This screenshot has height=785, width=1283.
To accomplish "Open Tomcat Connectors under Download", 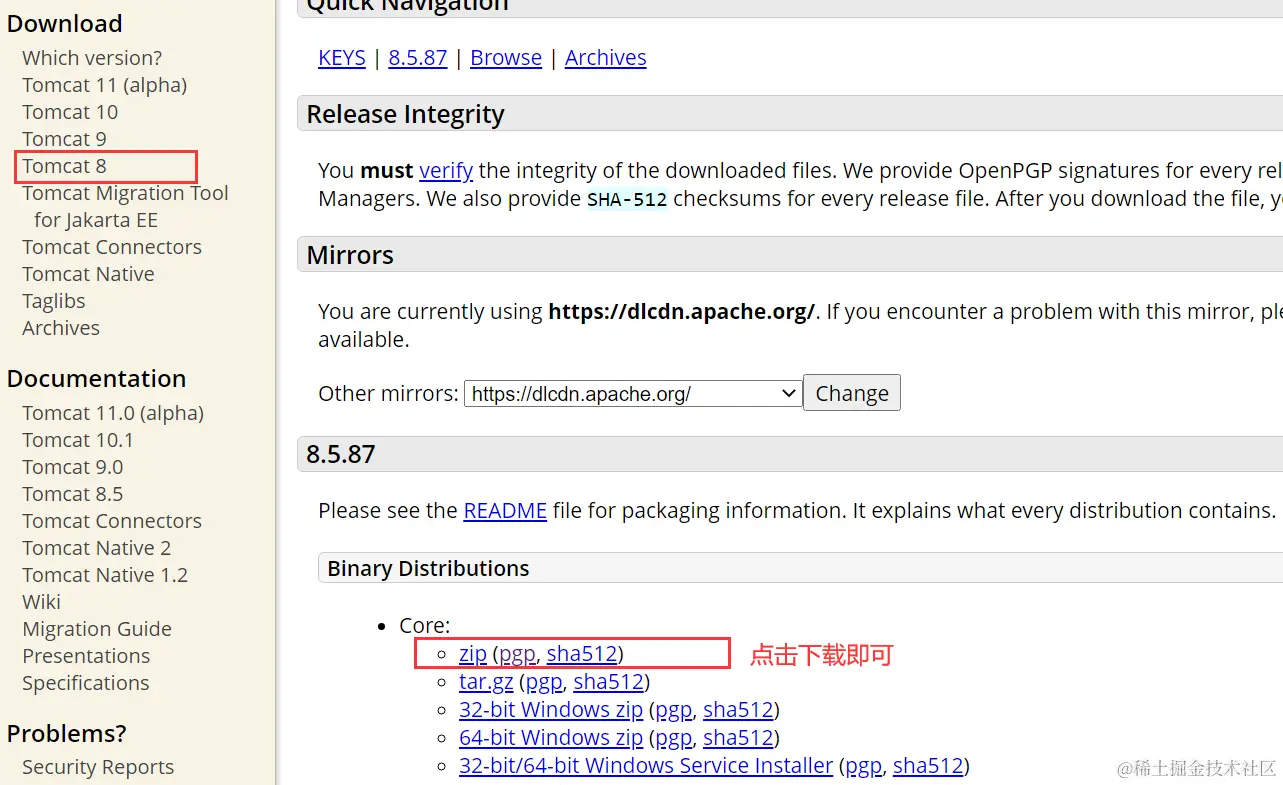I will [112, 247].
